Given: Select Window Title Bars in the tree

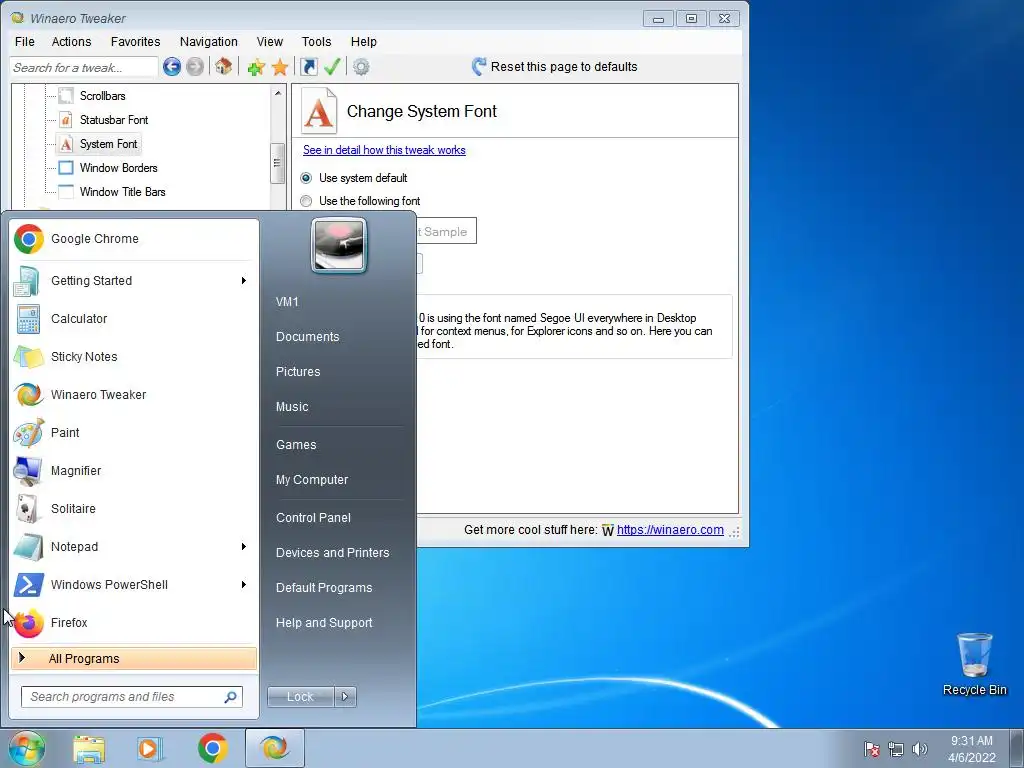Looking at the screenshot, I should point(123,192).
